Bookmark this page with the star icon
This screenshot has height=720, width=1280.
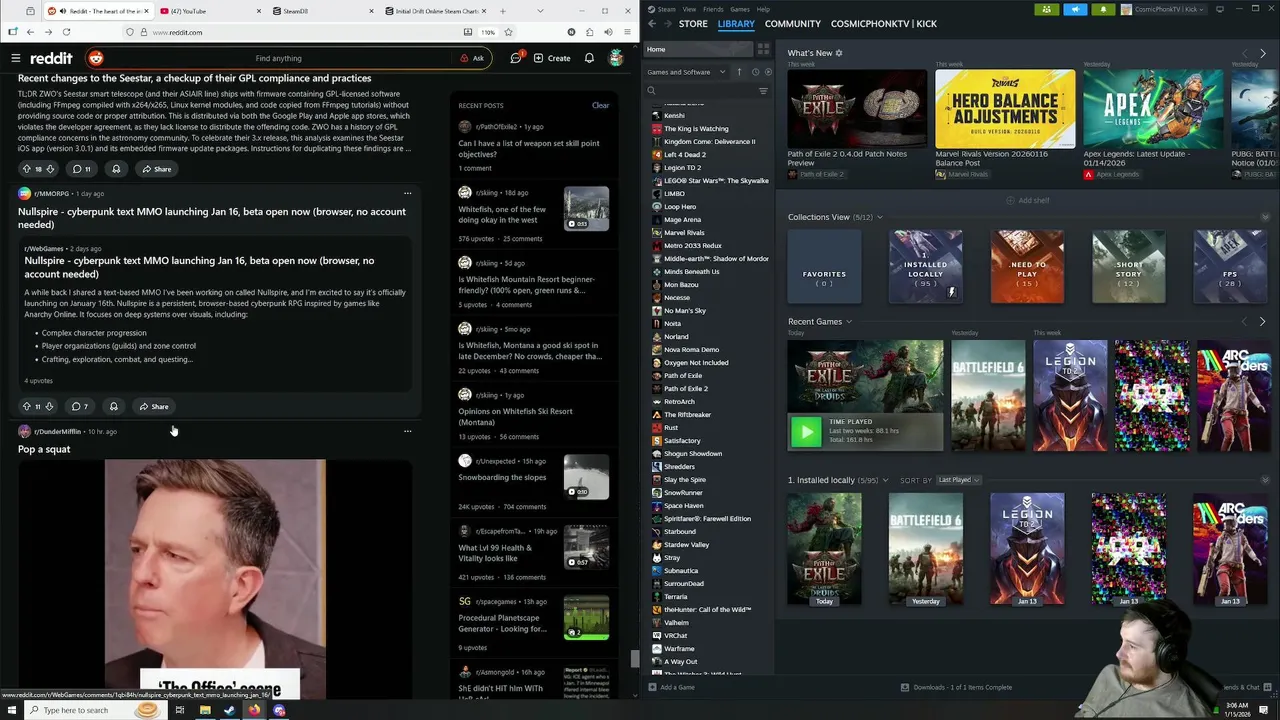click(x=508, y=32)
